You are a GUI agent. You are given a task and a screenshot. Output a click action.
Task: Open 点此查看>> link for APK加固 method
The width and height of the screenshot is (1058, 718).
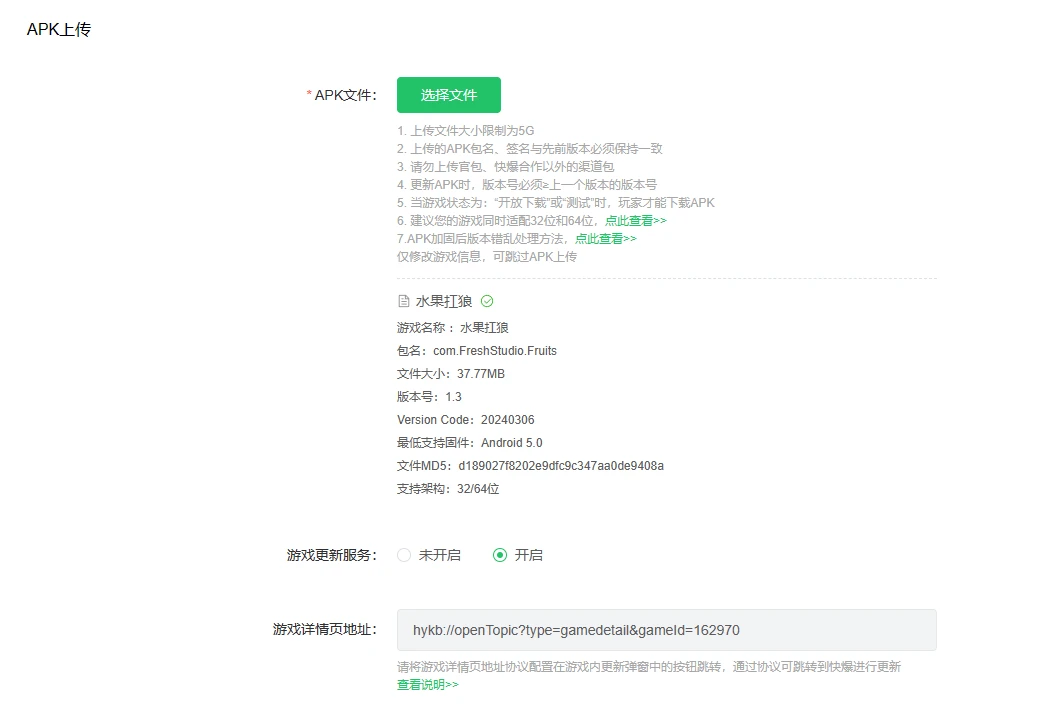click(x=605, y=239)
